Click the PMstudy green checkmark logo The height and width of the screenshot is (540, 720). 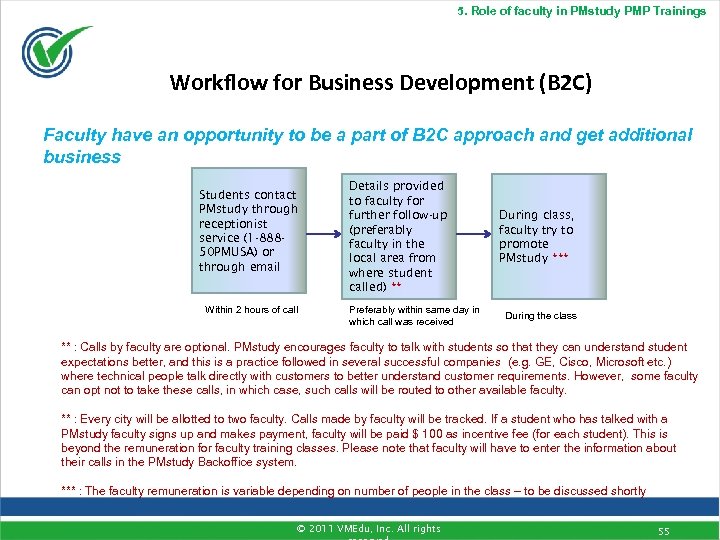(56, 51)
